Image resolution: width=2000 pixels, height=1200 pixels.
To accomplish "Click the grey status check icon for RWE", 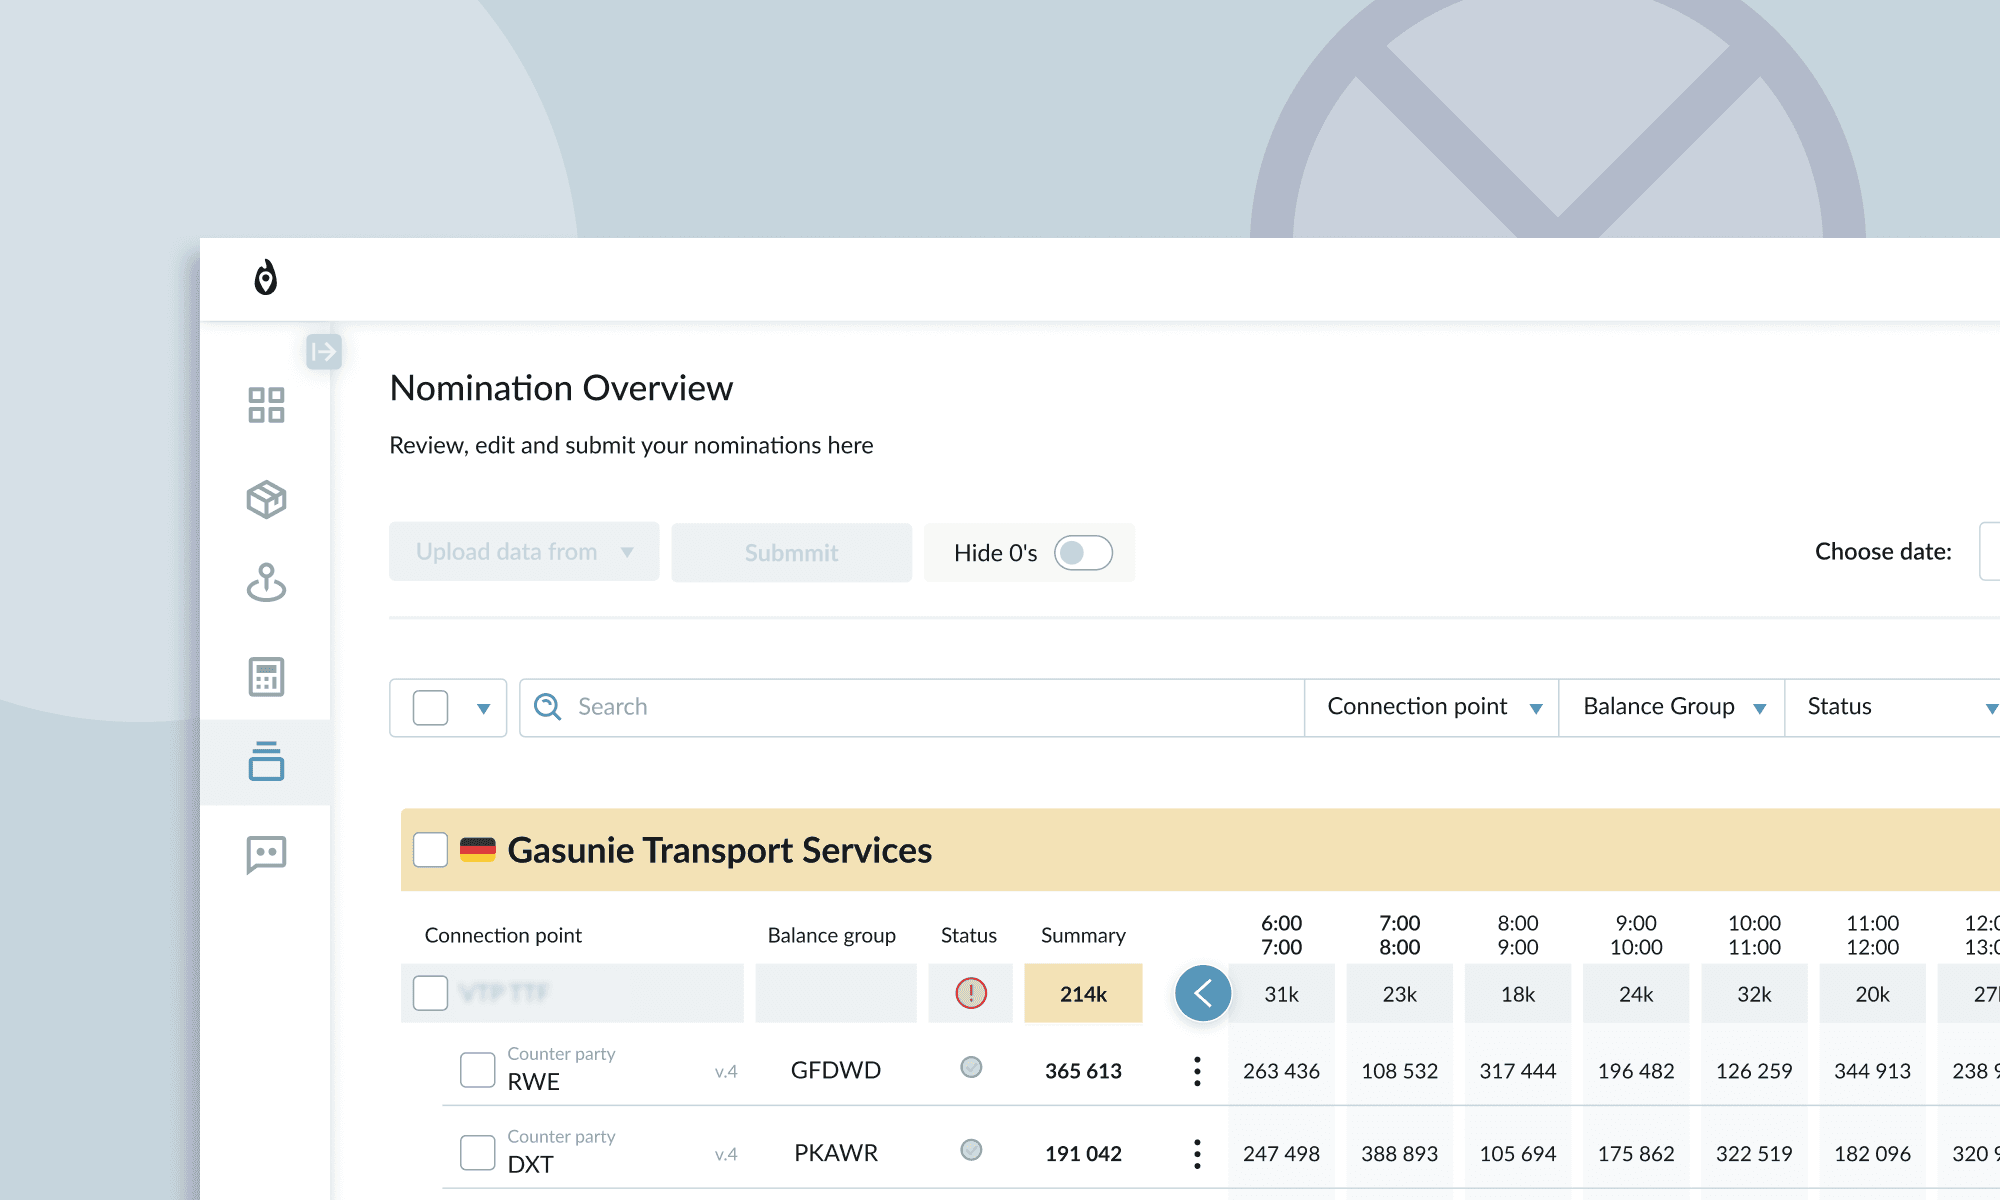I will pyautogui.click(x=971, y=1067).
